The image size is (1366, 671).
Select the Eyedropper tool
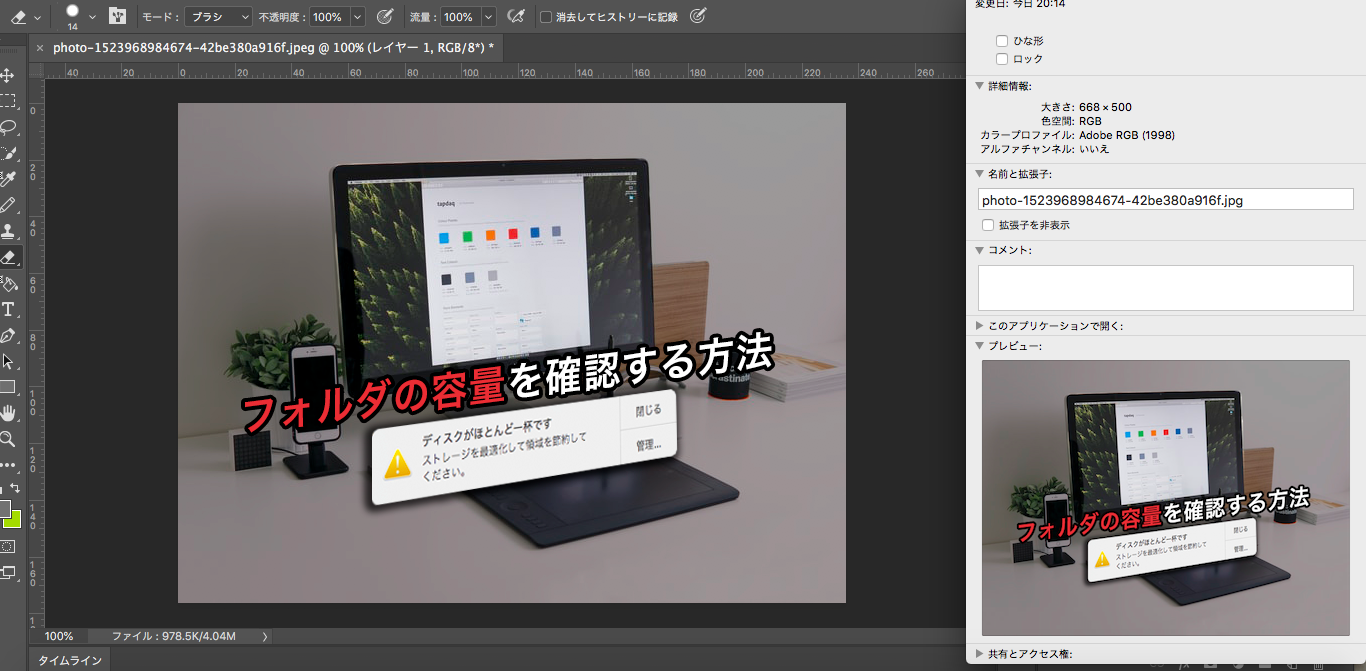click(8, 179)
